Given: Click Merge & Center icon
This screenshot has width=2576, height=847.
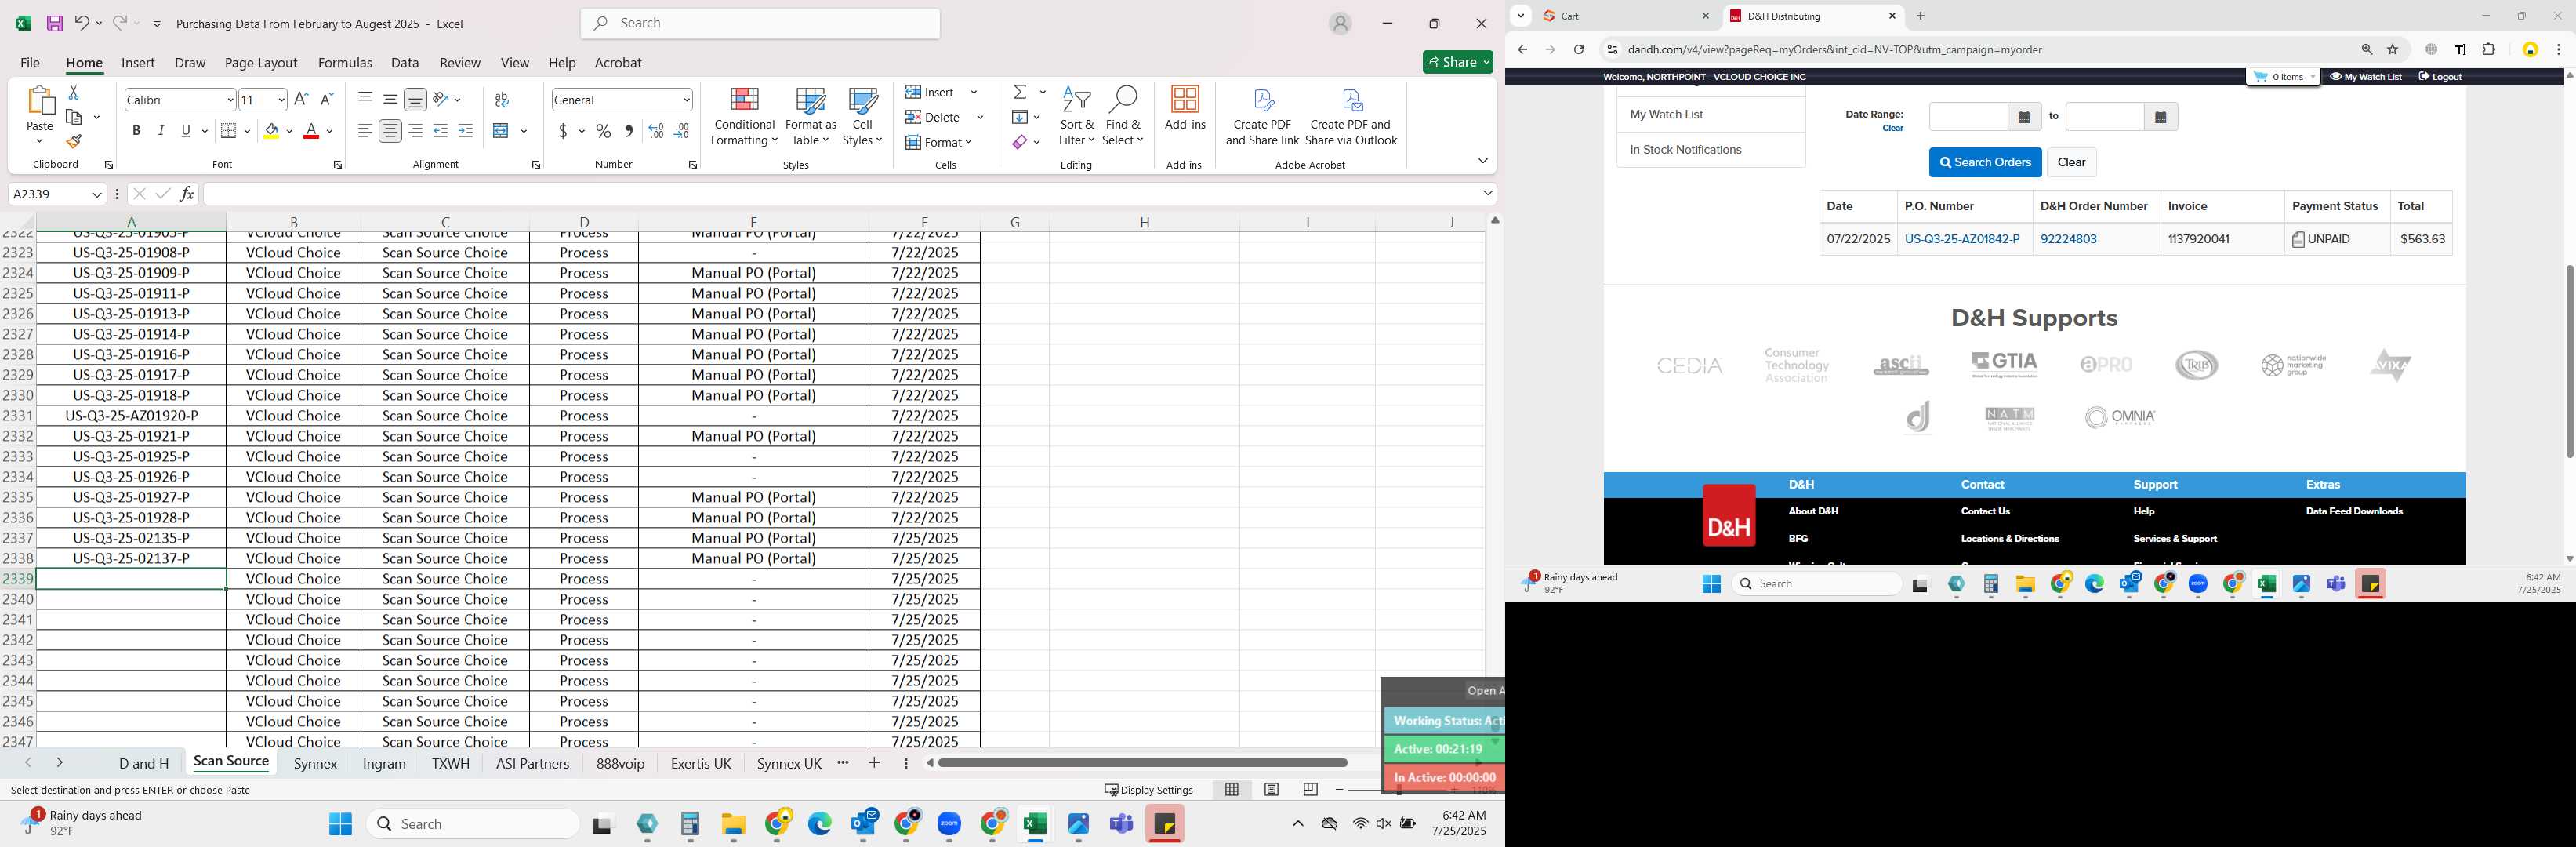Looking at the screenshot, I should pyautogui.click(x=502, y=131).
